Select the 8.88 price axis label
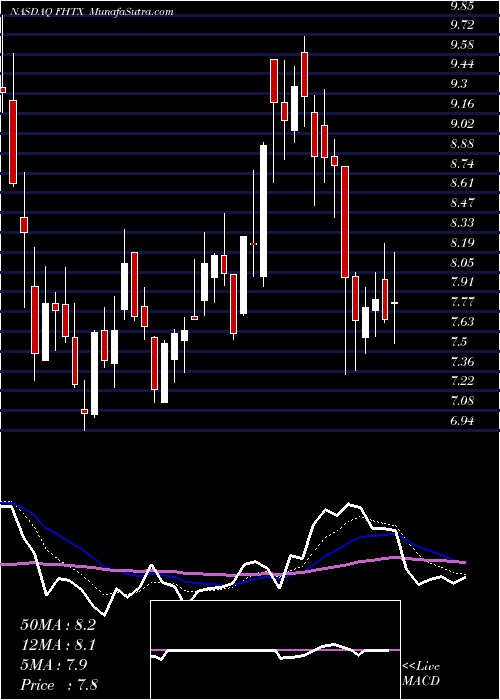 pyautogui.click(x=461, y=144)
